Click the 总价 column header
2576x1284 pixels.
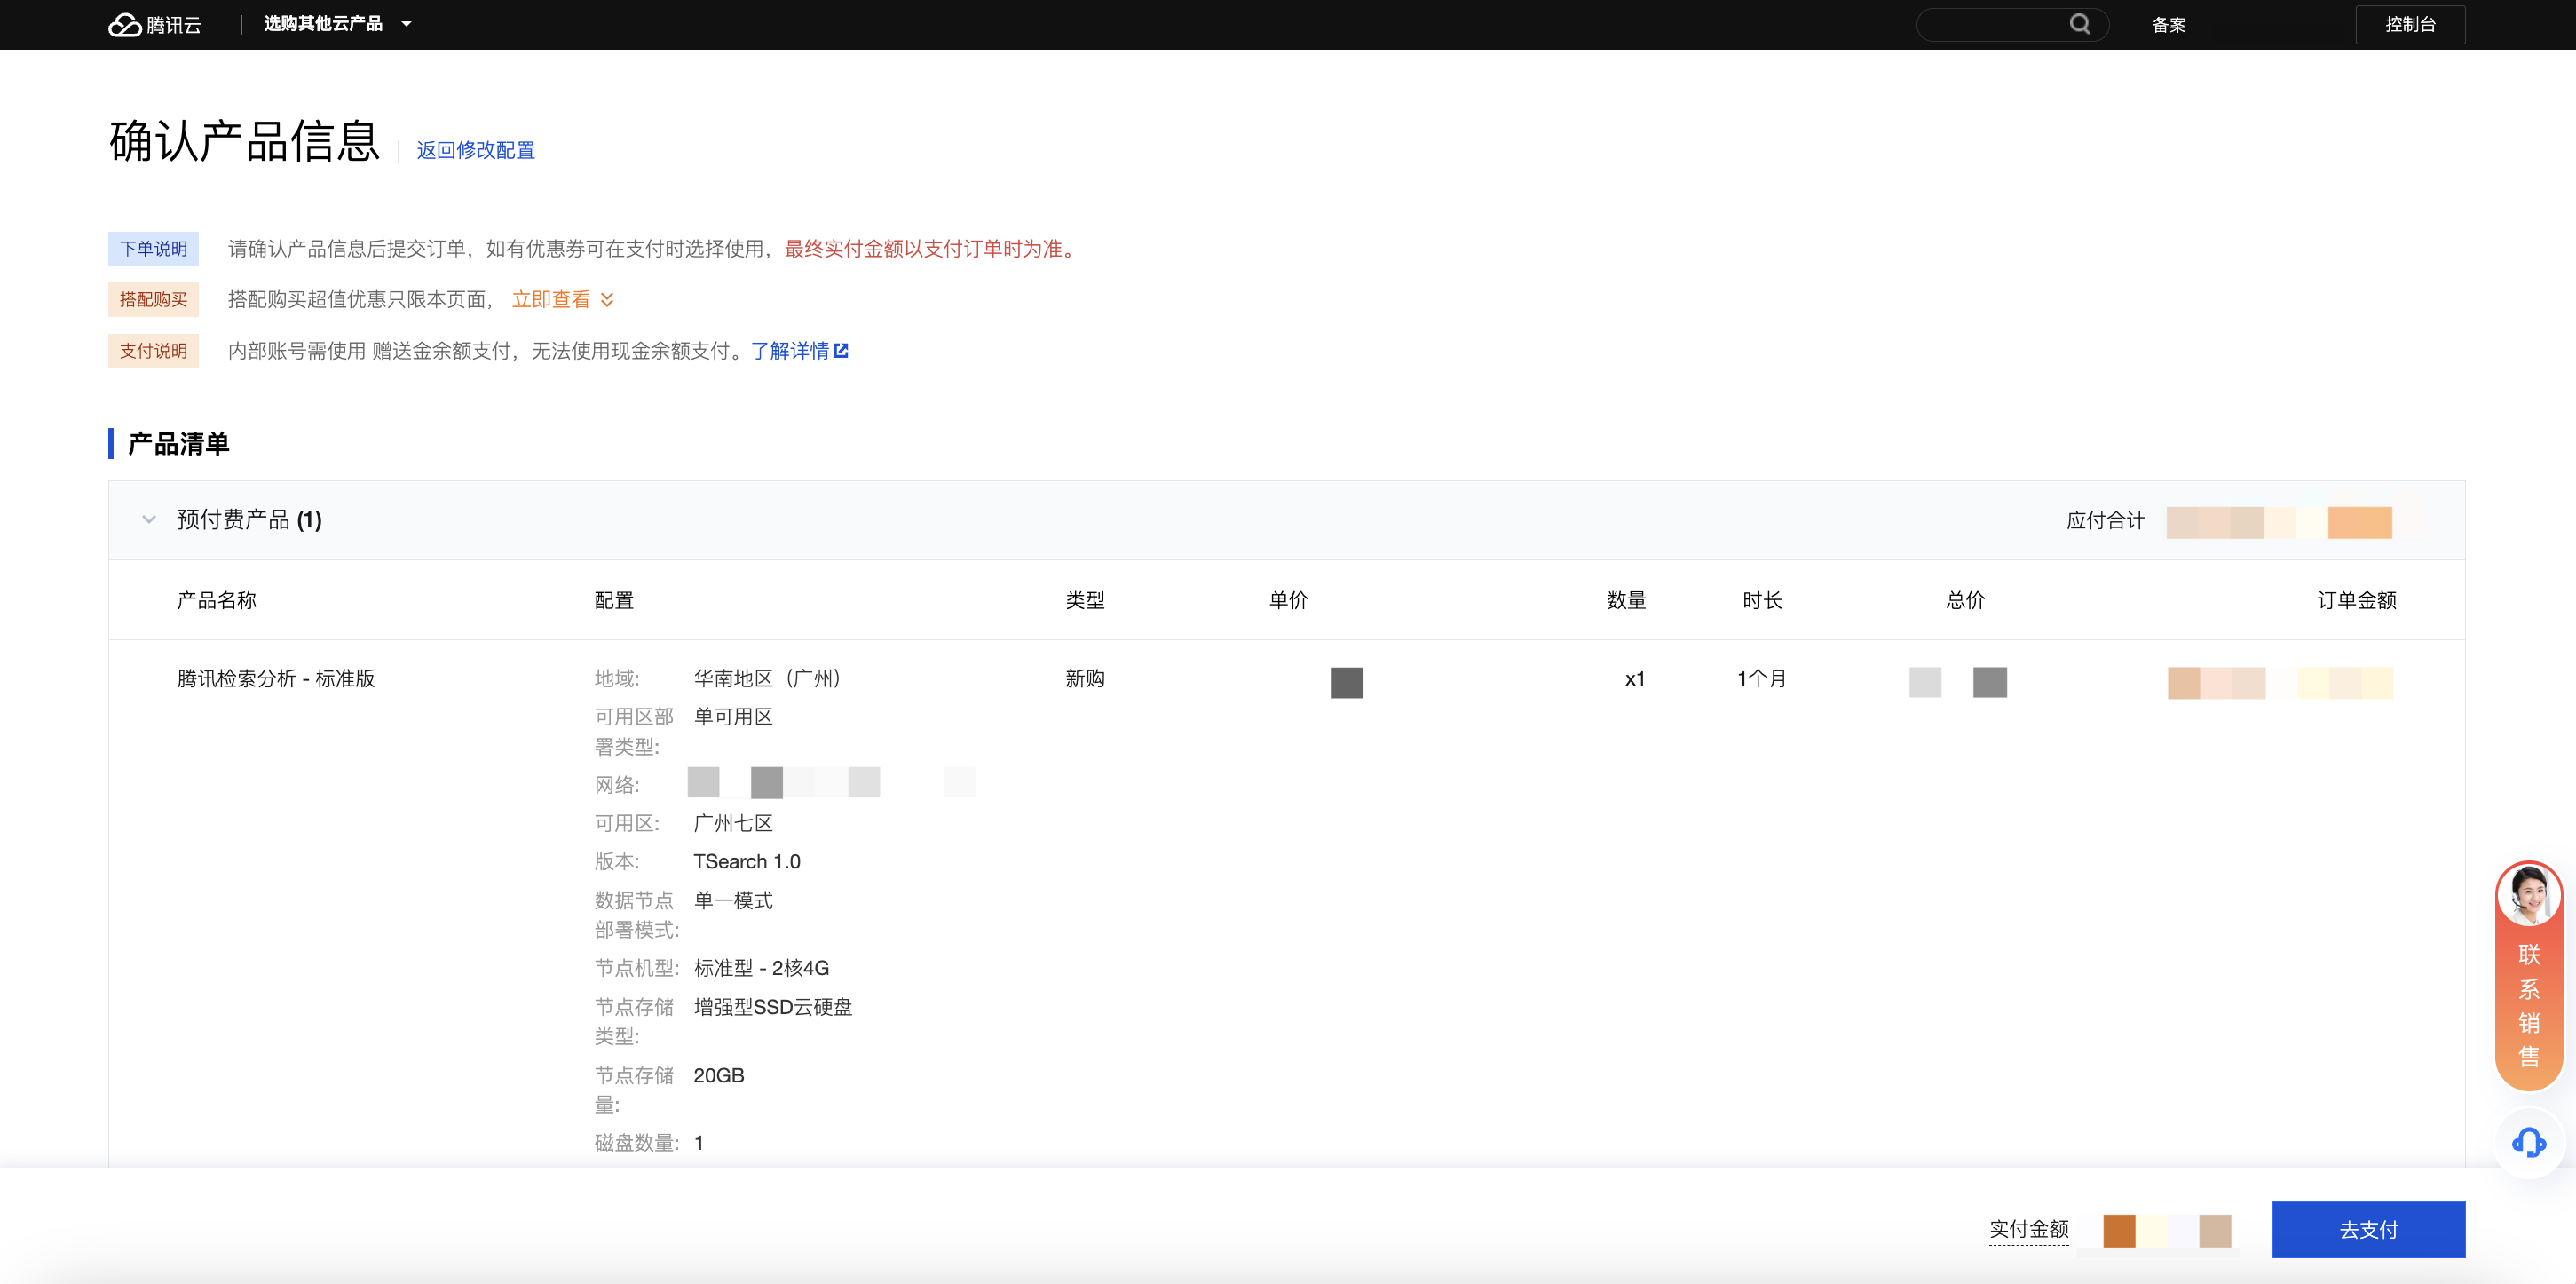[x=1966, y=601]
